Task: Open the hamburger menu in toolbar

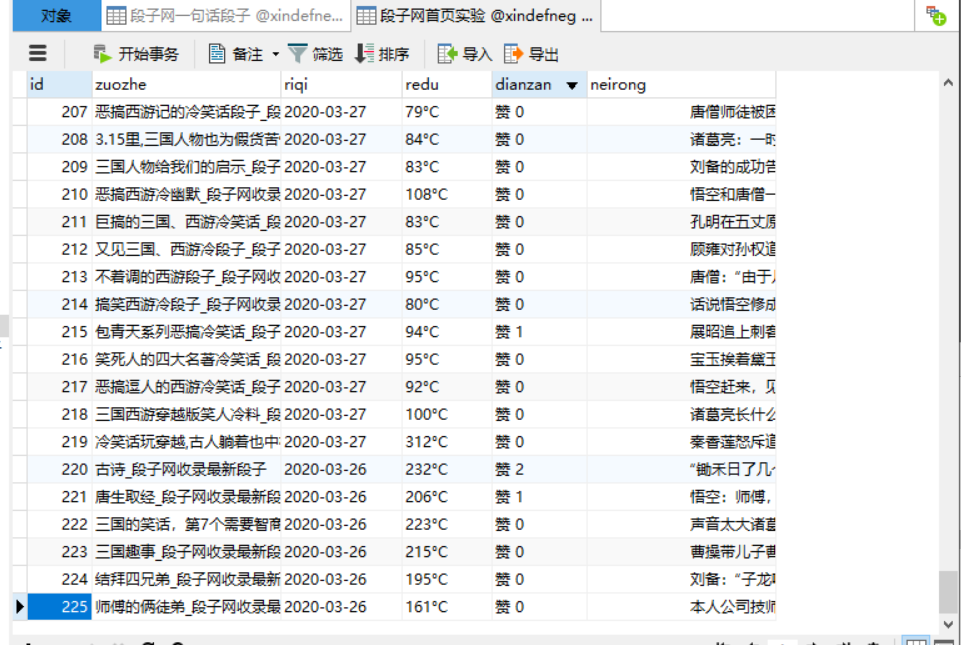Action: tap(38, 54)
